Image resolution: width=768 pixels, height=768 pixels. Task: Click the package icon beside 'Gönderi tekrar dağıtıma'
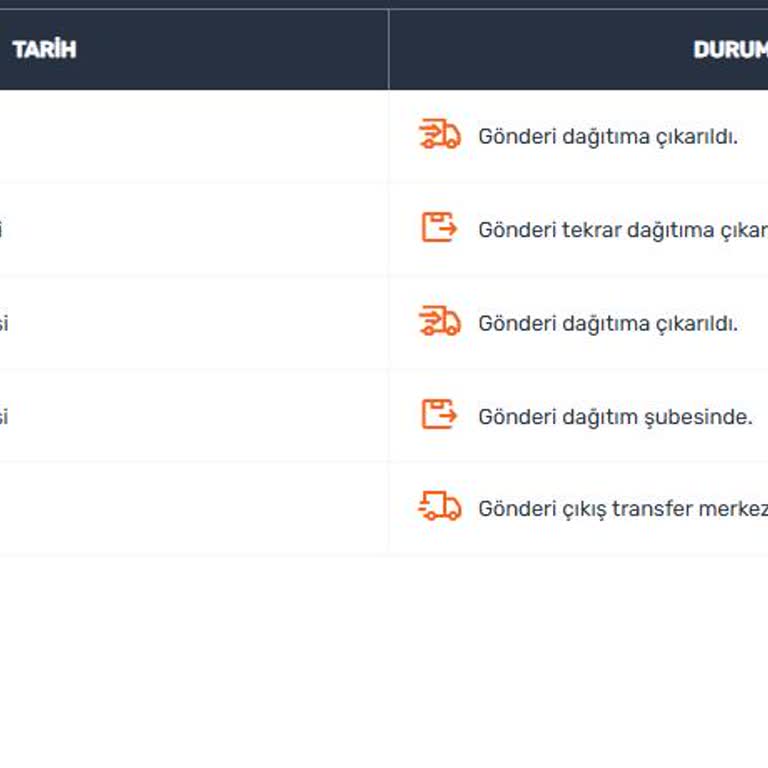[x=439, y=227]
